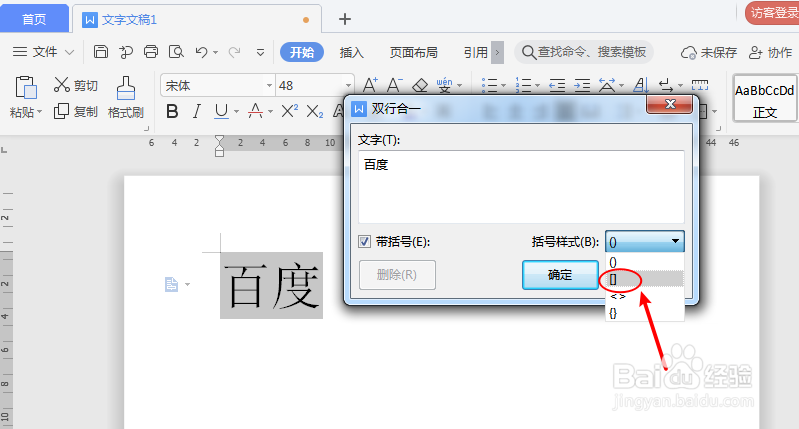Click the show paragraph marks icon
Screen dimensions: 799x429
[x=665, y=85]
